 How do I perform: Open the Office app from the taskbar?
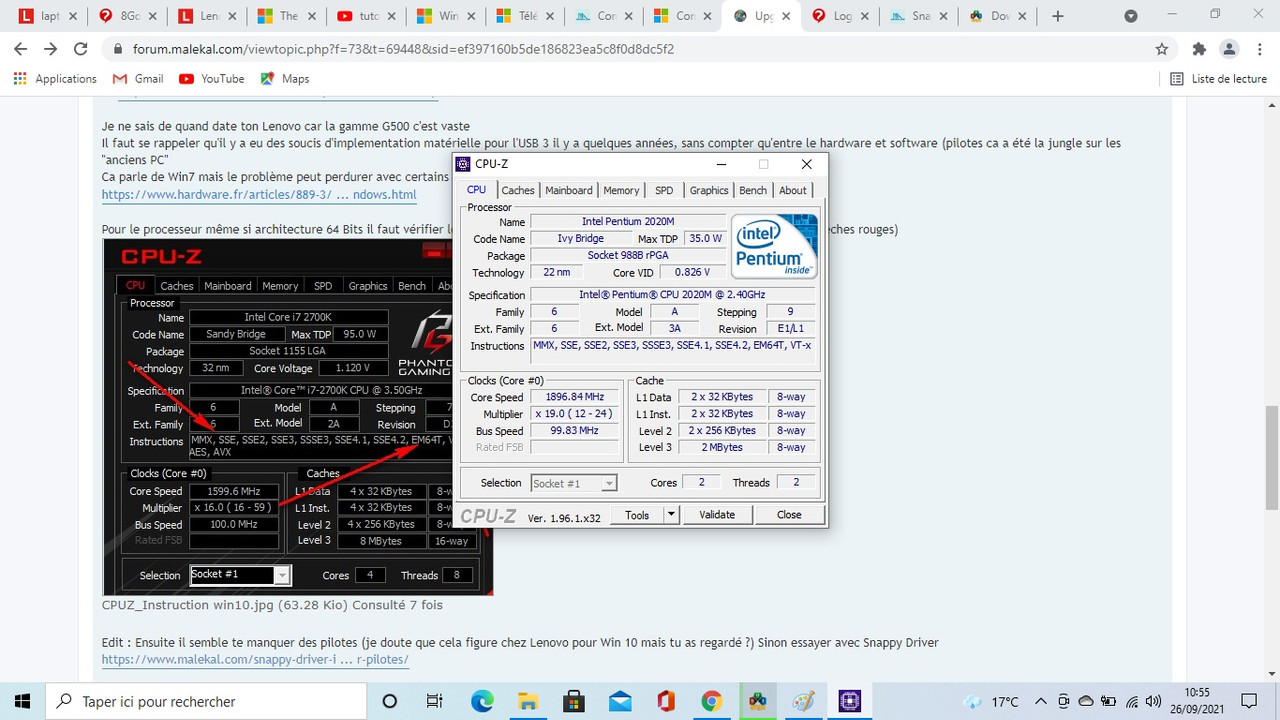(x=666, y=701)
